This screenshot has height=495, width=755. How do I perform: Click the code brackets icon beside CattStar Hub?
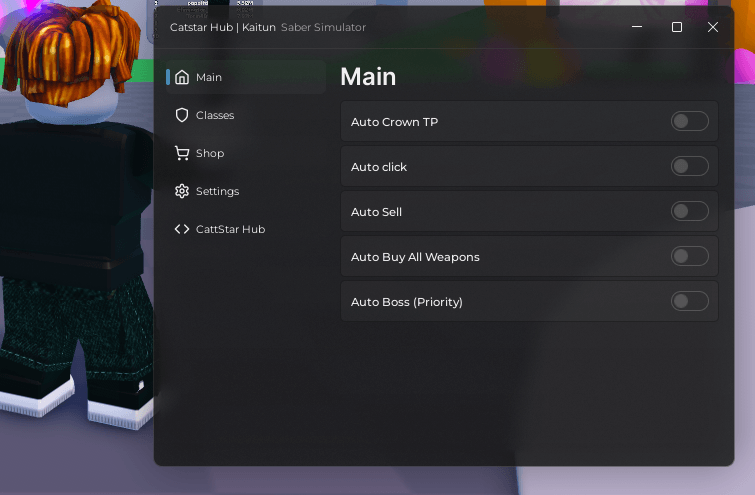click(182, 229)
